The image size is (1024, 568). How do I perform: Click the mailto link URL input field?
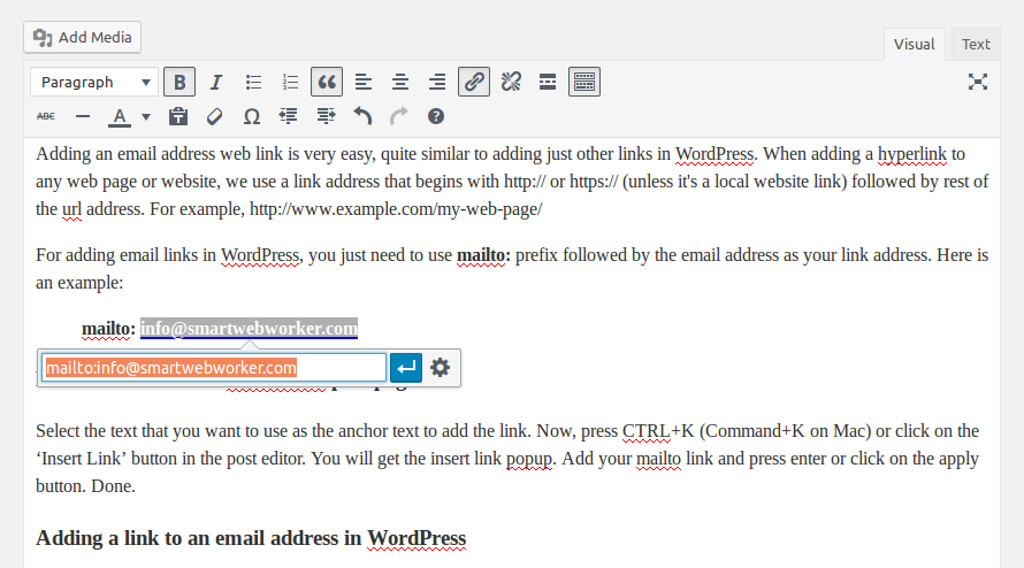point(214,368)
